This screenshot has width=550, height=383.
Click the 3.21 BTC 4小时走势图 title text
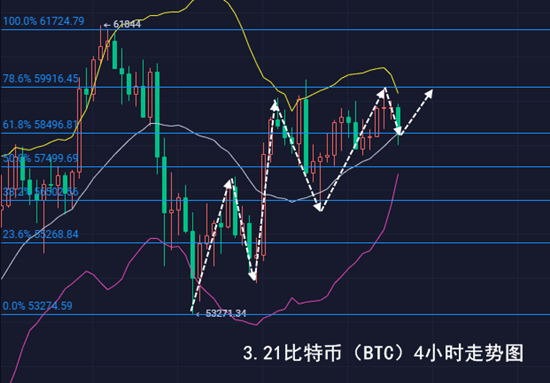point(383,353)
